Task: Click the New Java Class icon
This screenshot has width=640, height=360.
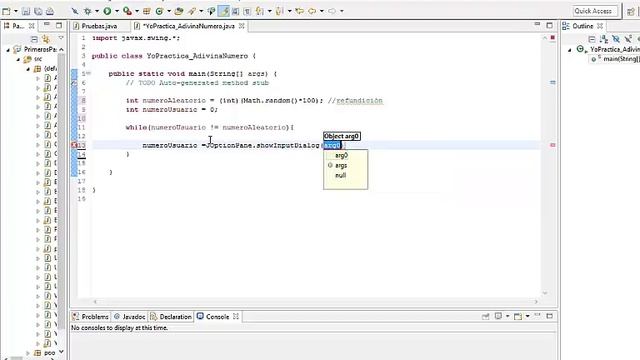Action: point(160,11)
